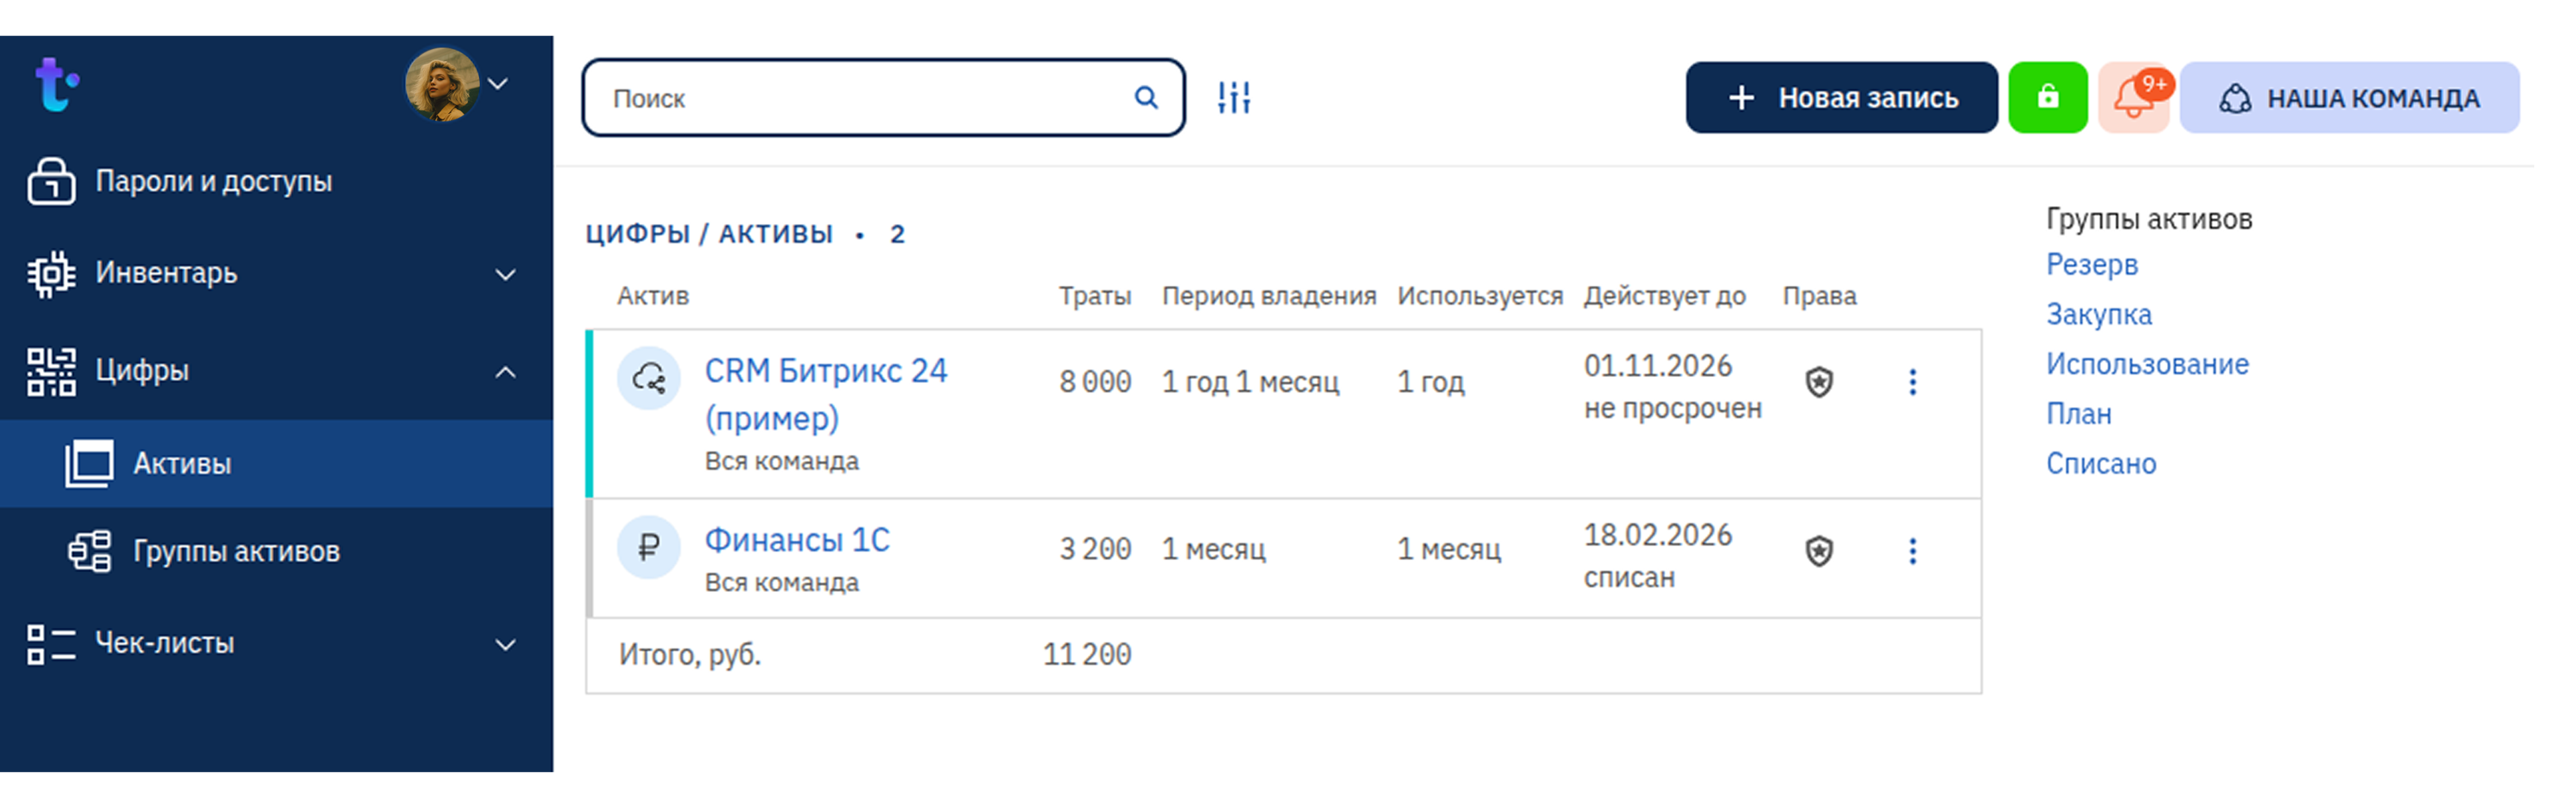Open the notifications bell with 9+ badge

point(2133,98)
